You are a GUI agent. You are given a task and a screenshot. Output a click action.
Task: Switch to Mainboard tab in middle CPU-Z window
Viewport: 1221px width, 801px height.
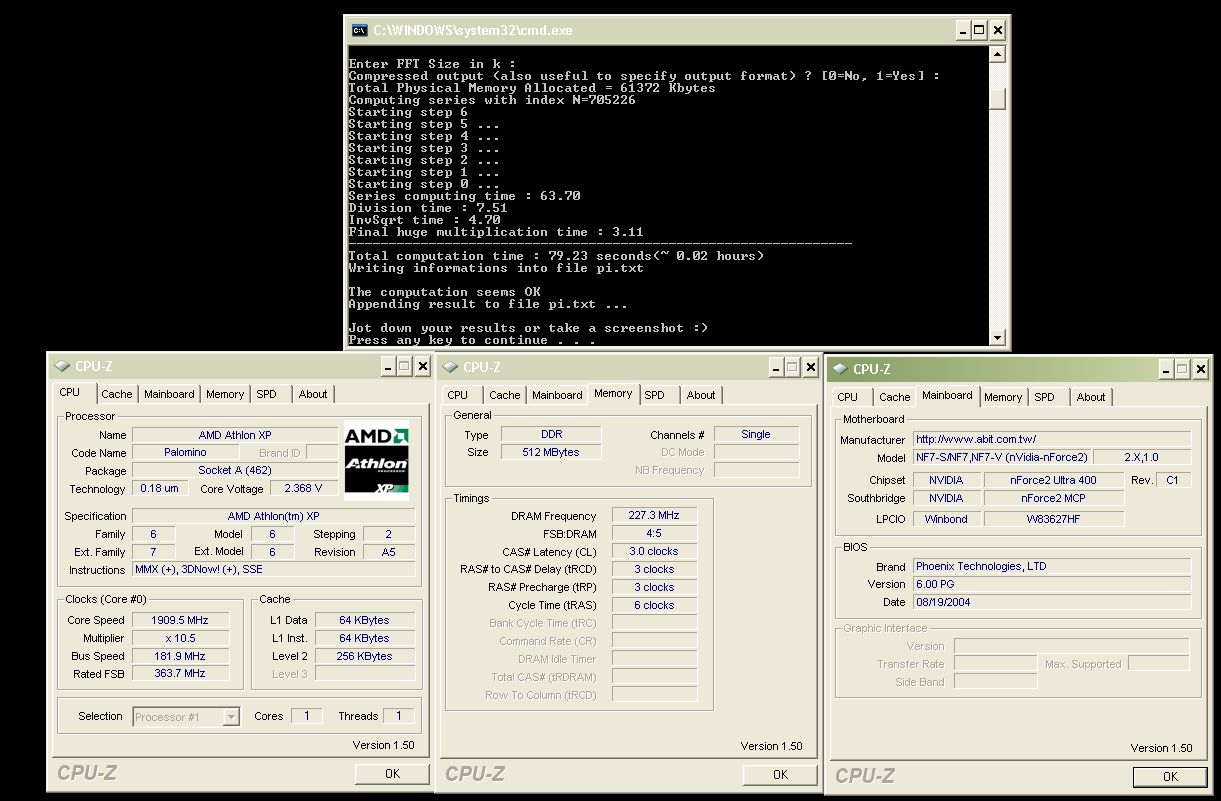[x=557, y=395]
